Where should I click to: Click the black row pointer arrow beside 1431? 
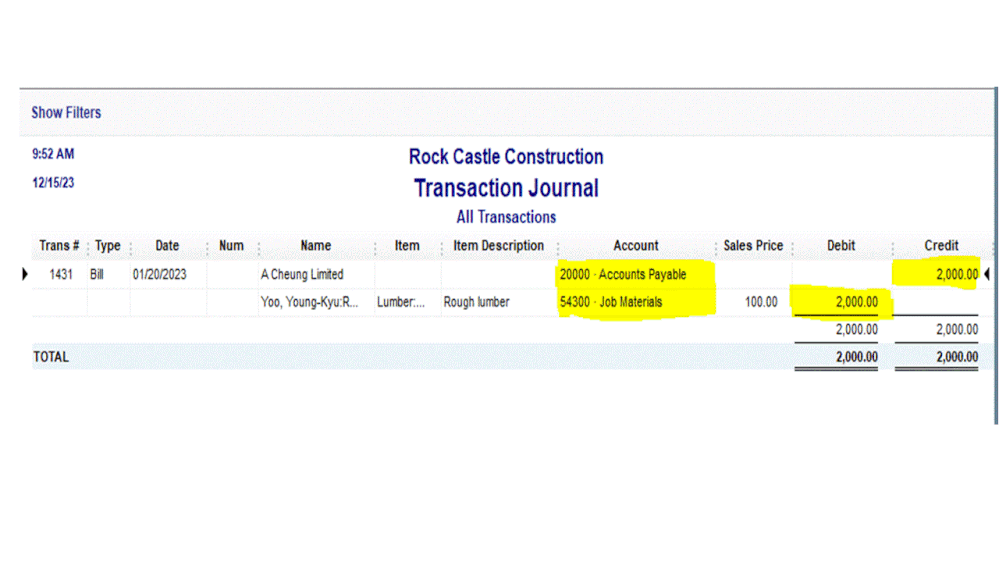25,275
